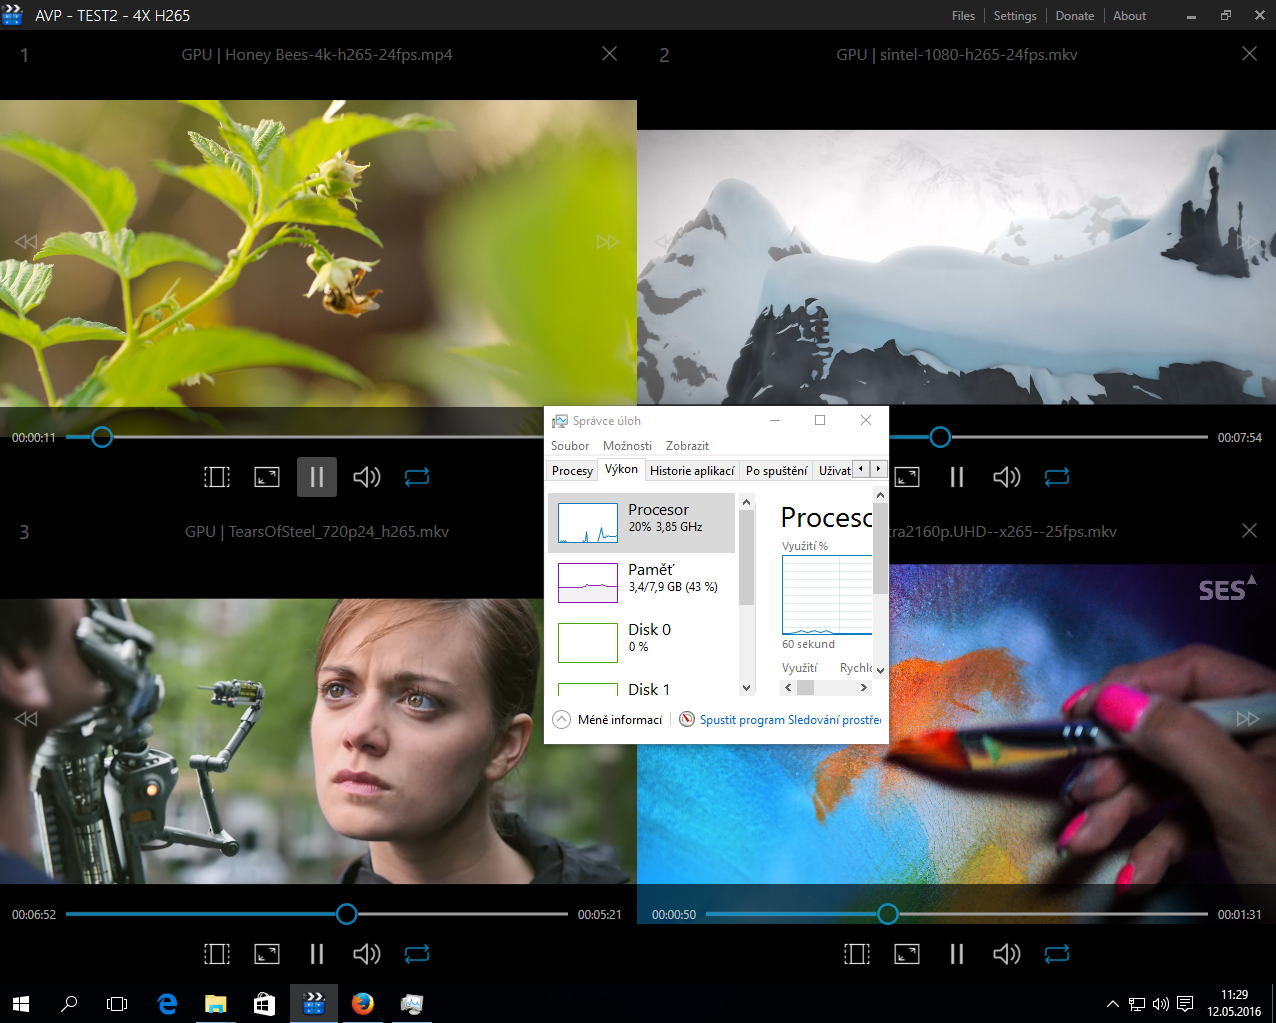Switch to the Procesy tab
The width and height of the screenshot is (1276, 1023).
coord(572,471)
